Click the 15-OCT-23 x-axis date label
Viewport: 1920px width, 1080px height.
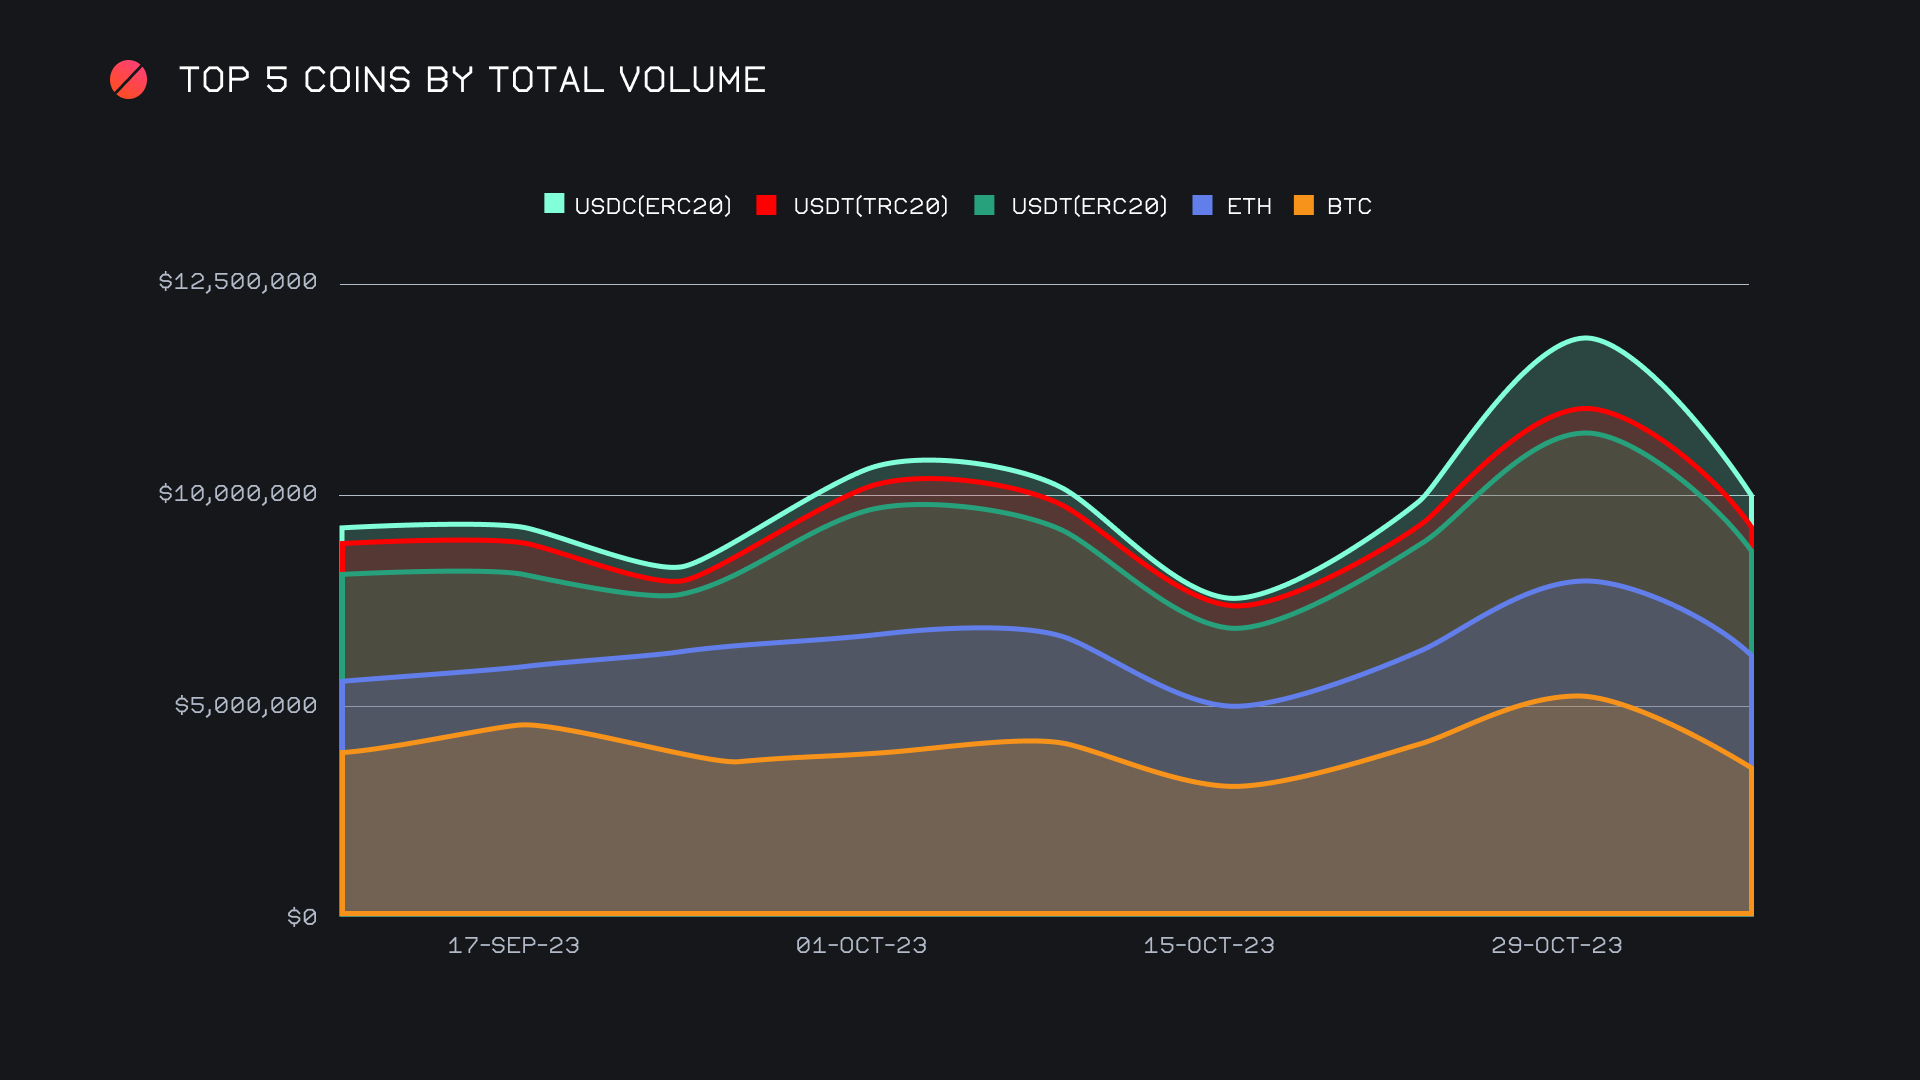pyautogui.click(x=1209, y=946)
